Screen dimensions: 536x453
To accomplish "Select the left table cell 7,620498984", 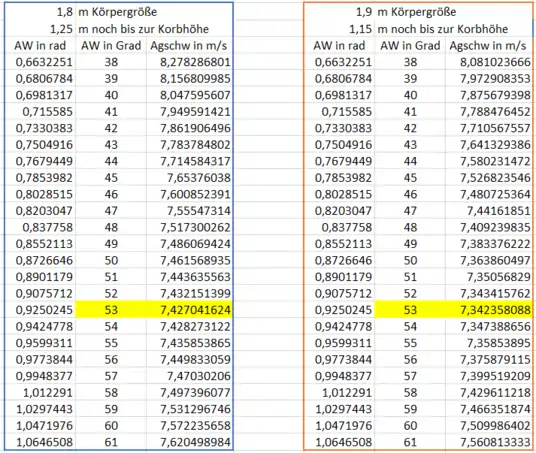I will coord(189,442).
